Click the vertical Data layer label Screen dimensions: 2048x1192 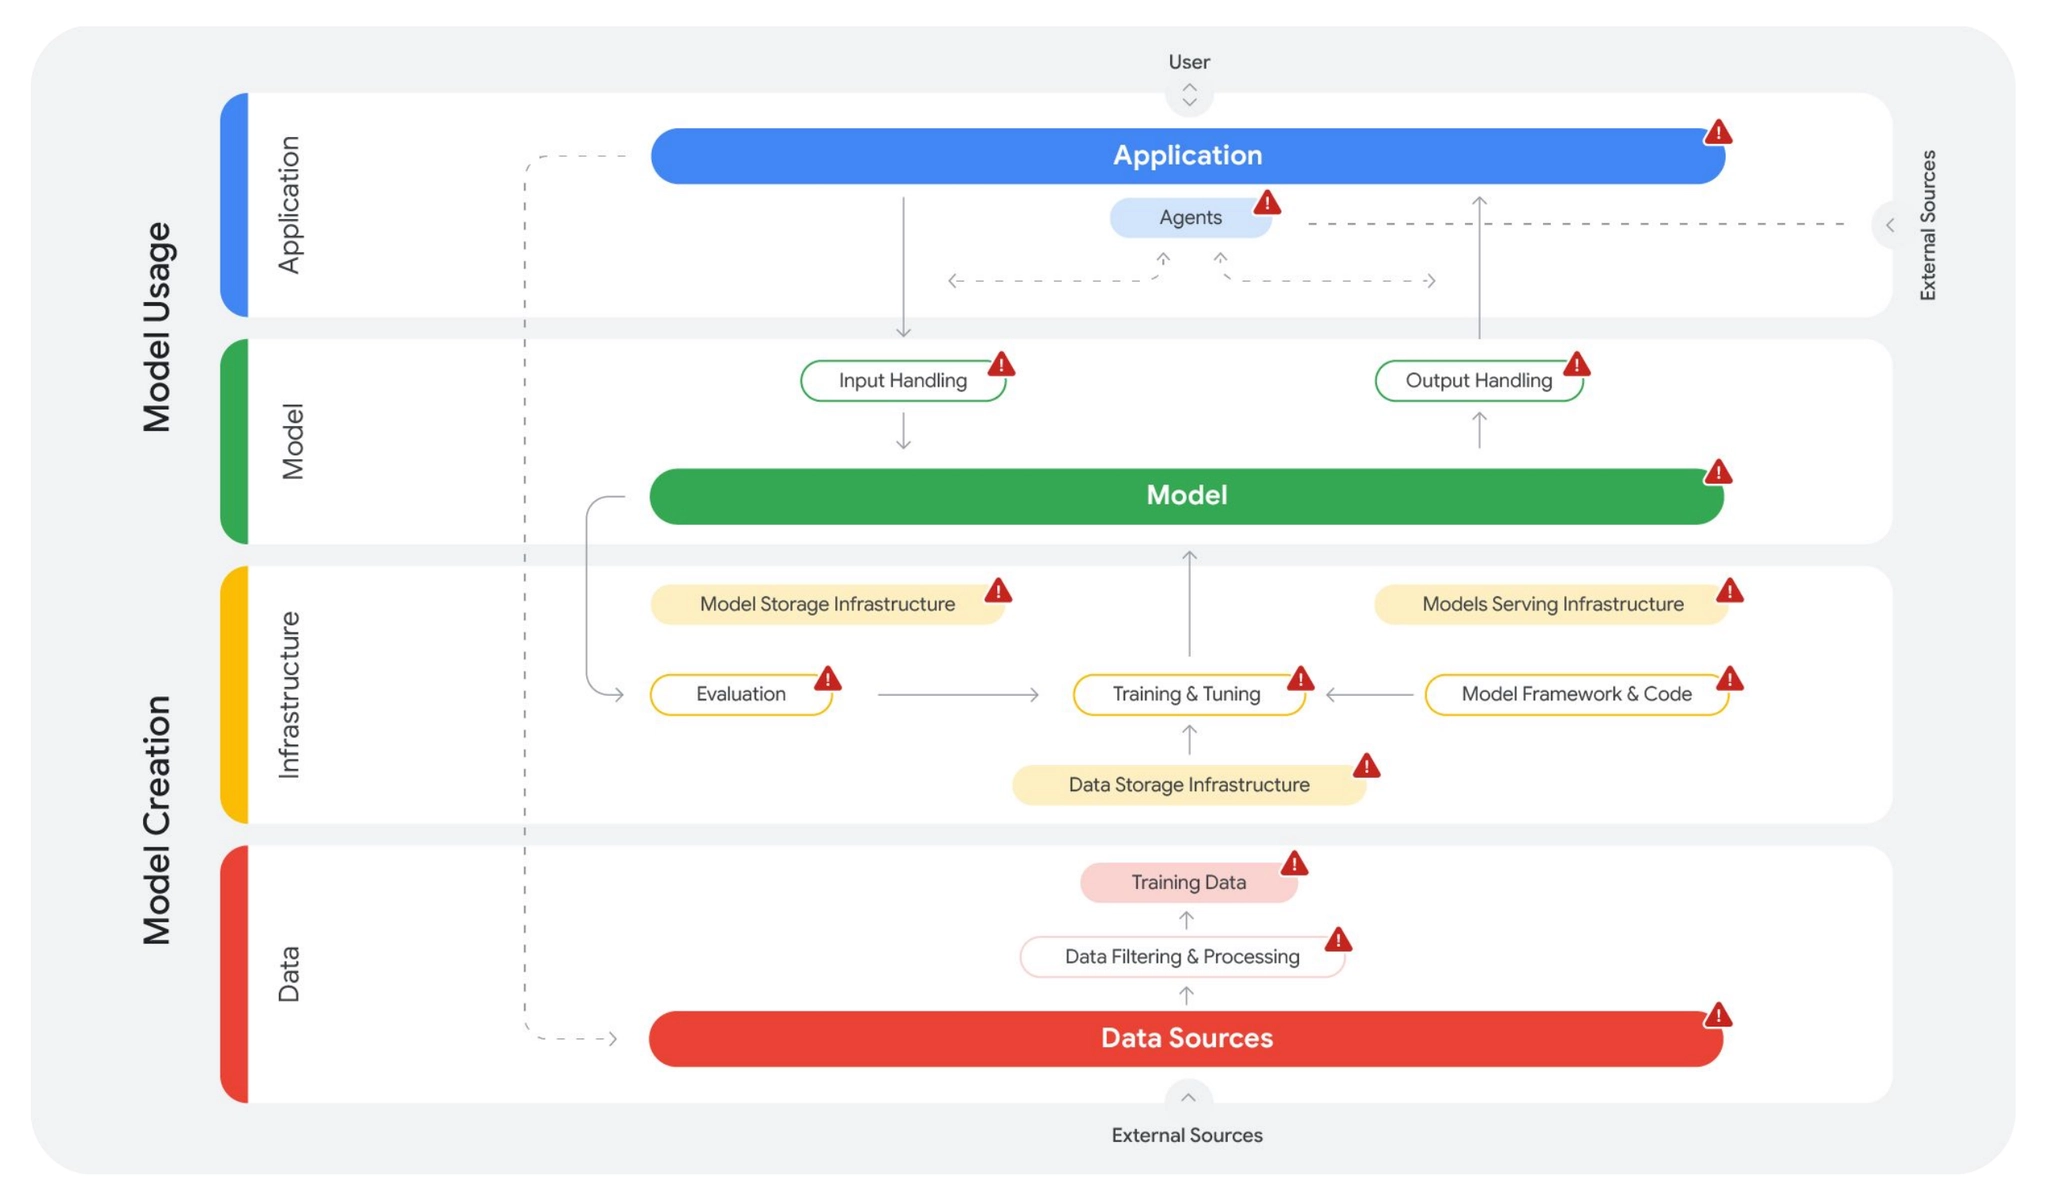pyautogui.click(x=289, y=974)
